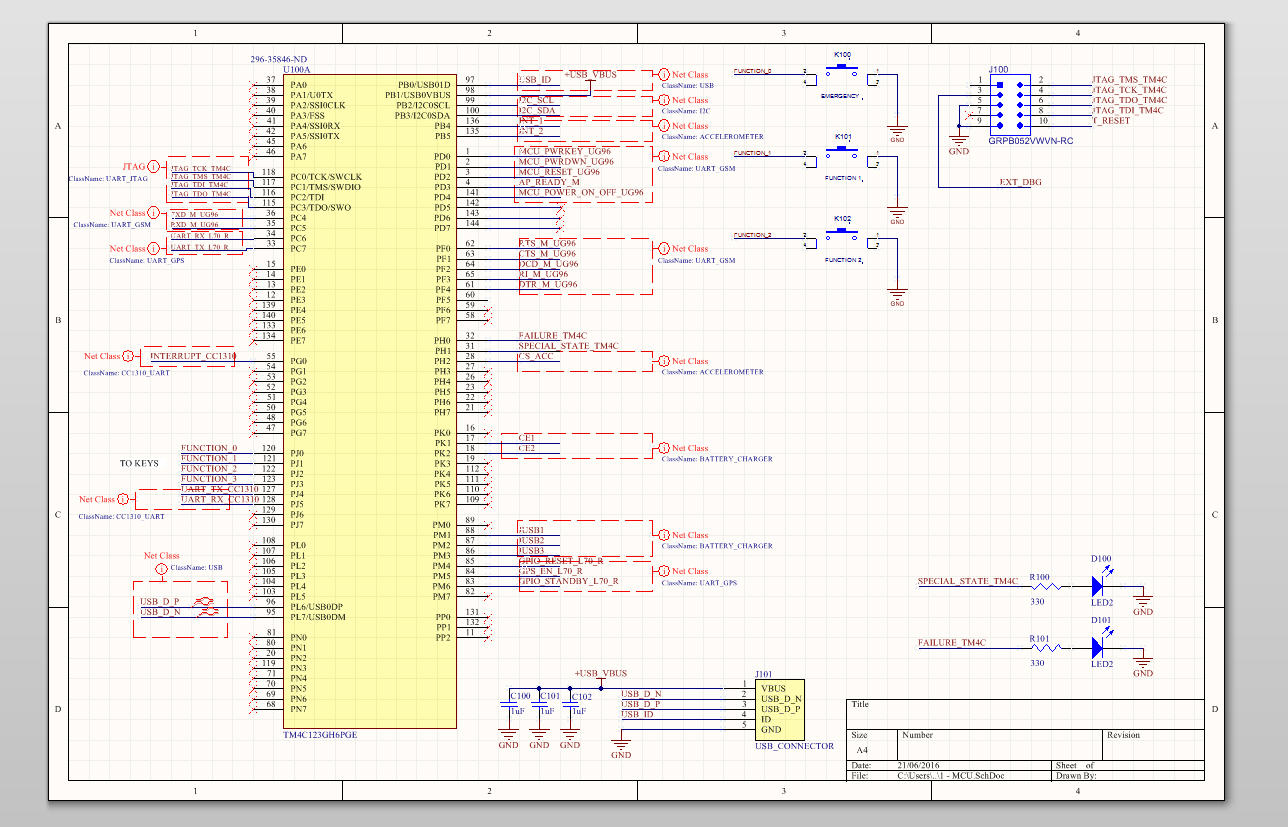Select the MCU_PWRKEY_UG96 net label
The height and width of the screenshot is (827, 1288).
(x=566, y=151)
